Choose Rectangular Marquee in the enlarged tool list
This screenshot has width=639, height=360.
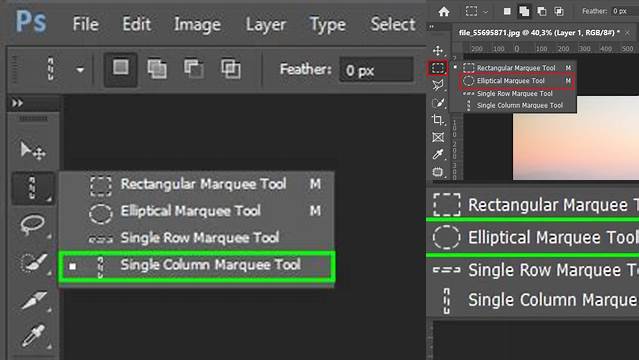coord(533,204)
